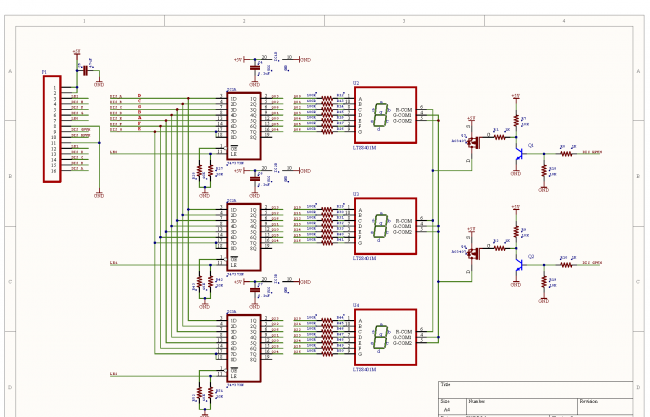Click the LTS8401M label under U2
Image resolution: width=650 pixels, height=417 pixels.
[364, 148]
